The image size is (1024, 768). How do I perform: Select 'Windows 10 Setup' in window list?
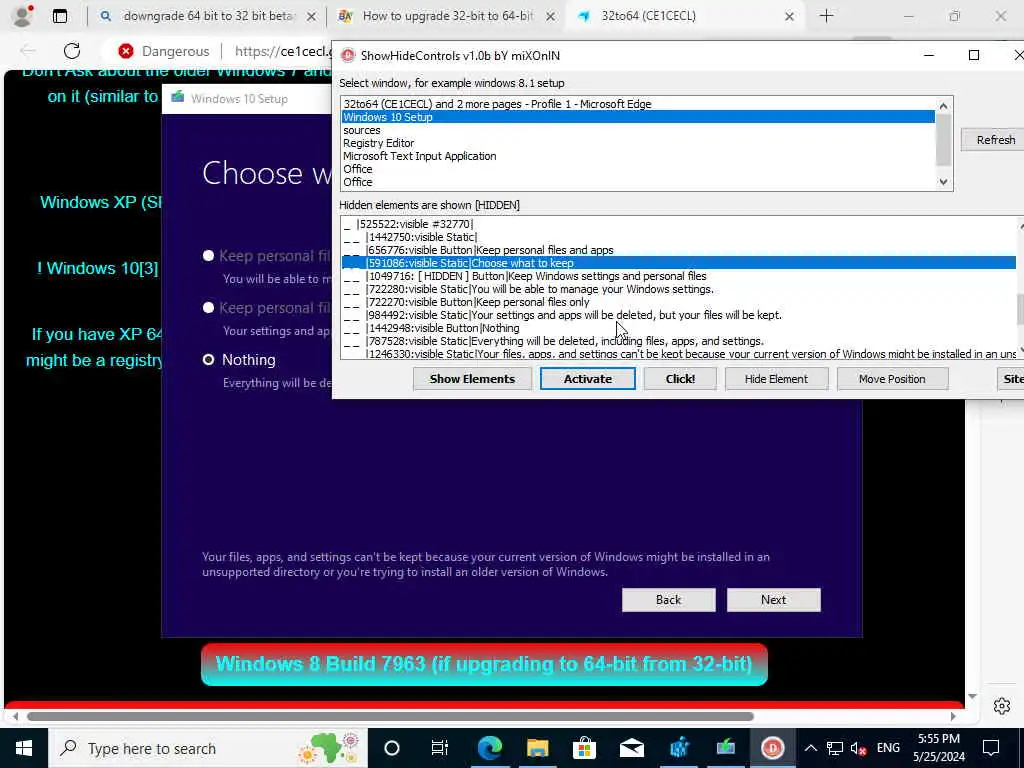(x=638, y=117)
